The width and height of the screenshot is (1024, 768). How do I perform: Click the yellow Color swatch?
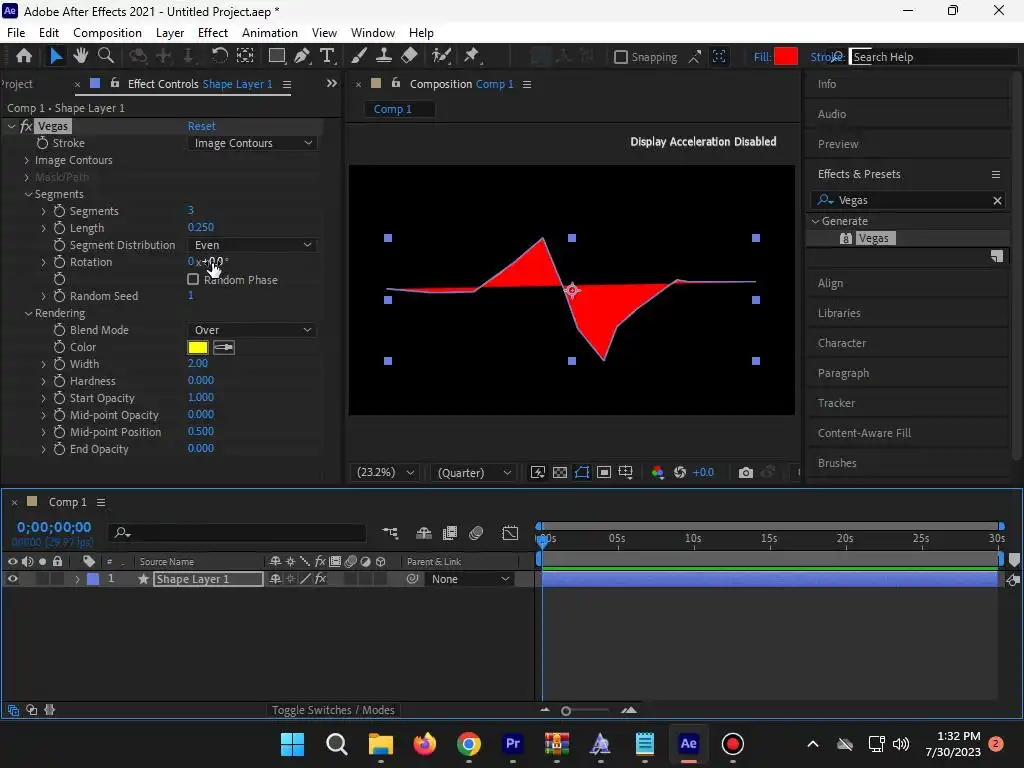197,347
